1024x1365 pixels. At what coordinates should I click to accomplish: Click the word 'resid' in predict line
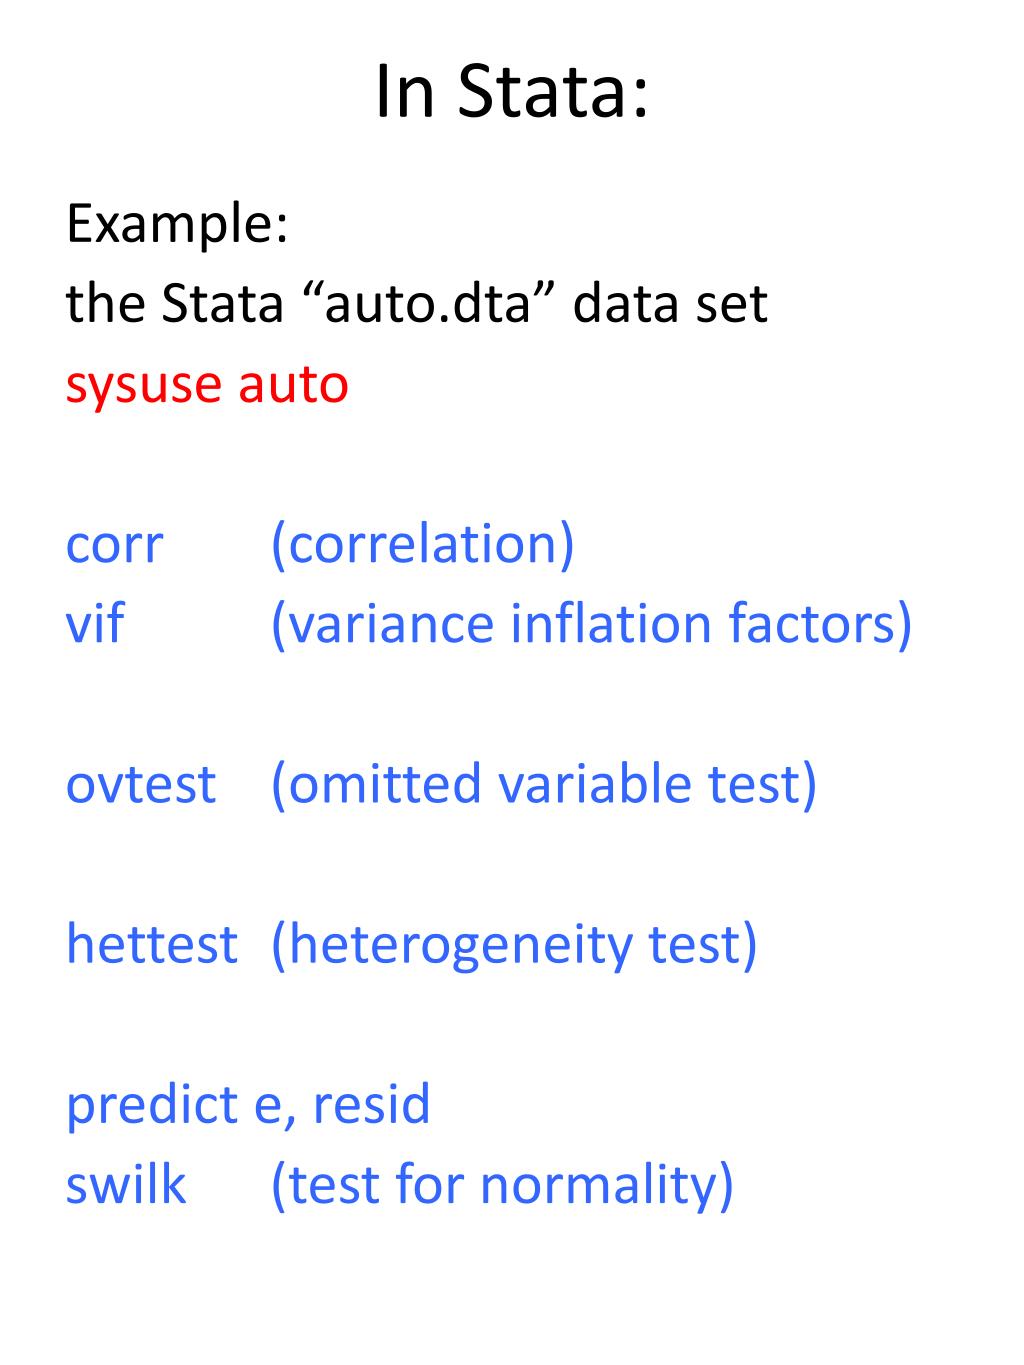[x=372, y=1104]
